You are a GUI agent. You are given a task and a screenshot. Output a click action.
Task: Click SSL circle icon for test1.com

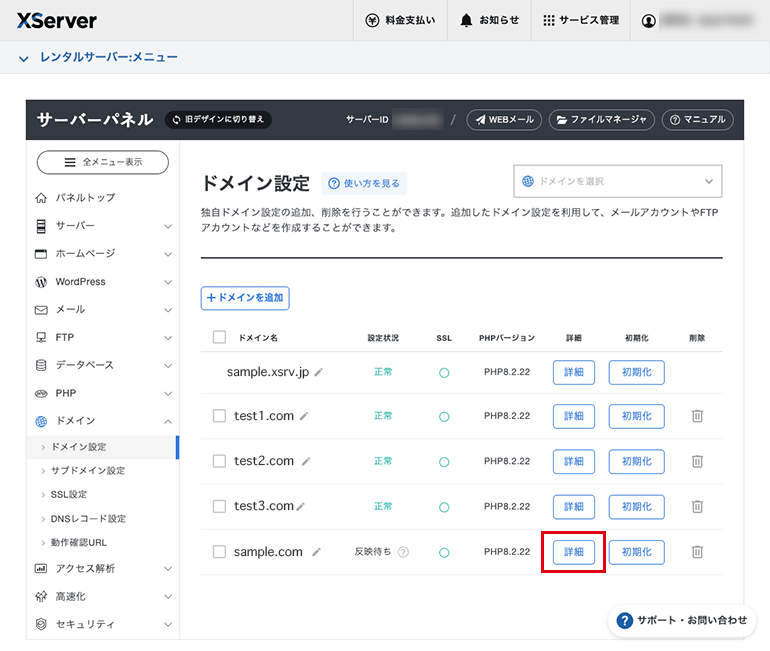444,417
